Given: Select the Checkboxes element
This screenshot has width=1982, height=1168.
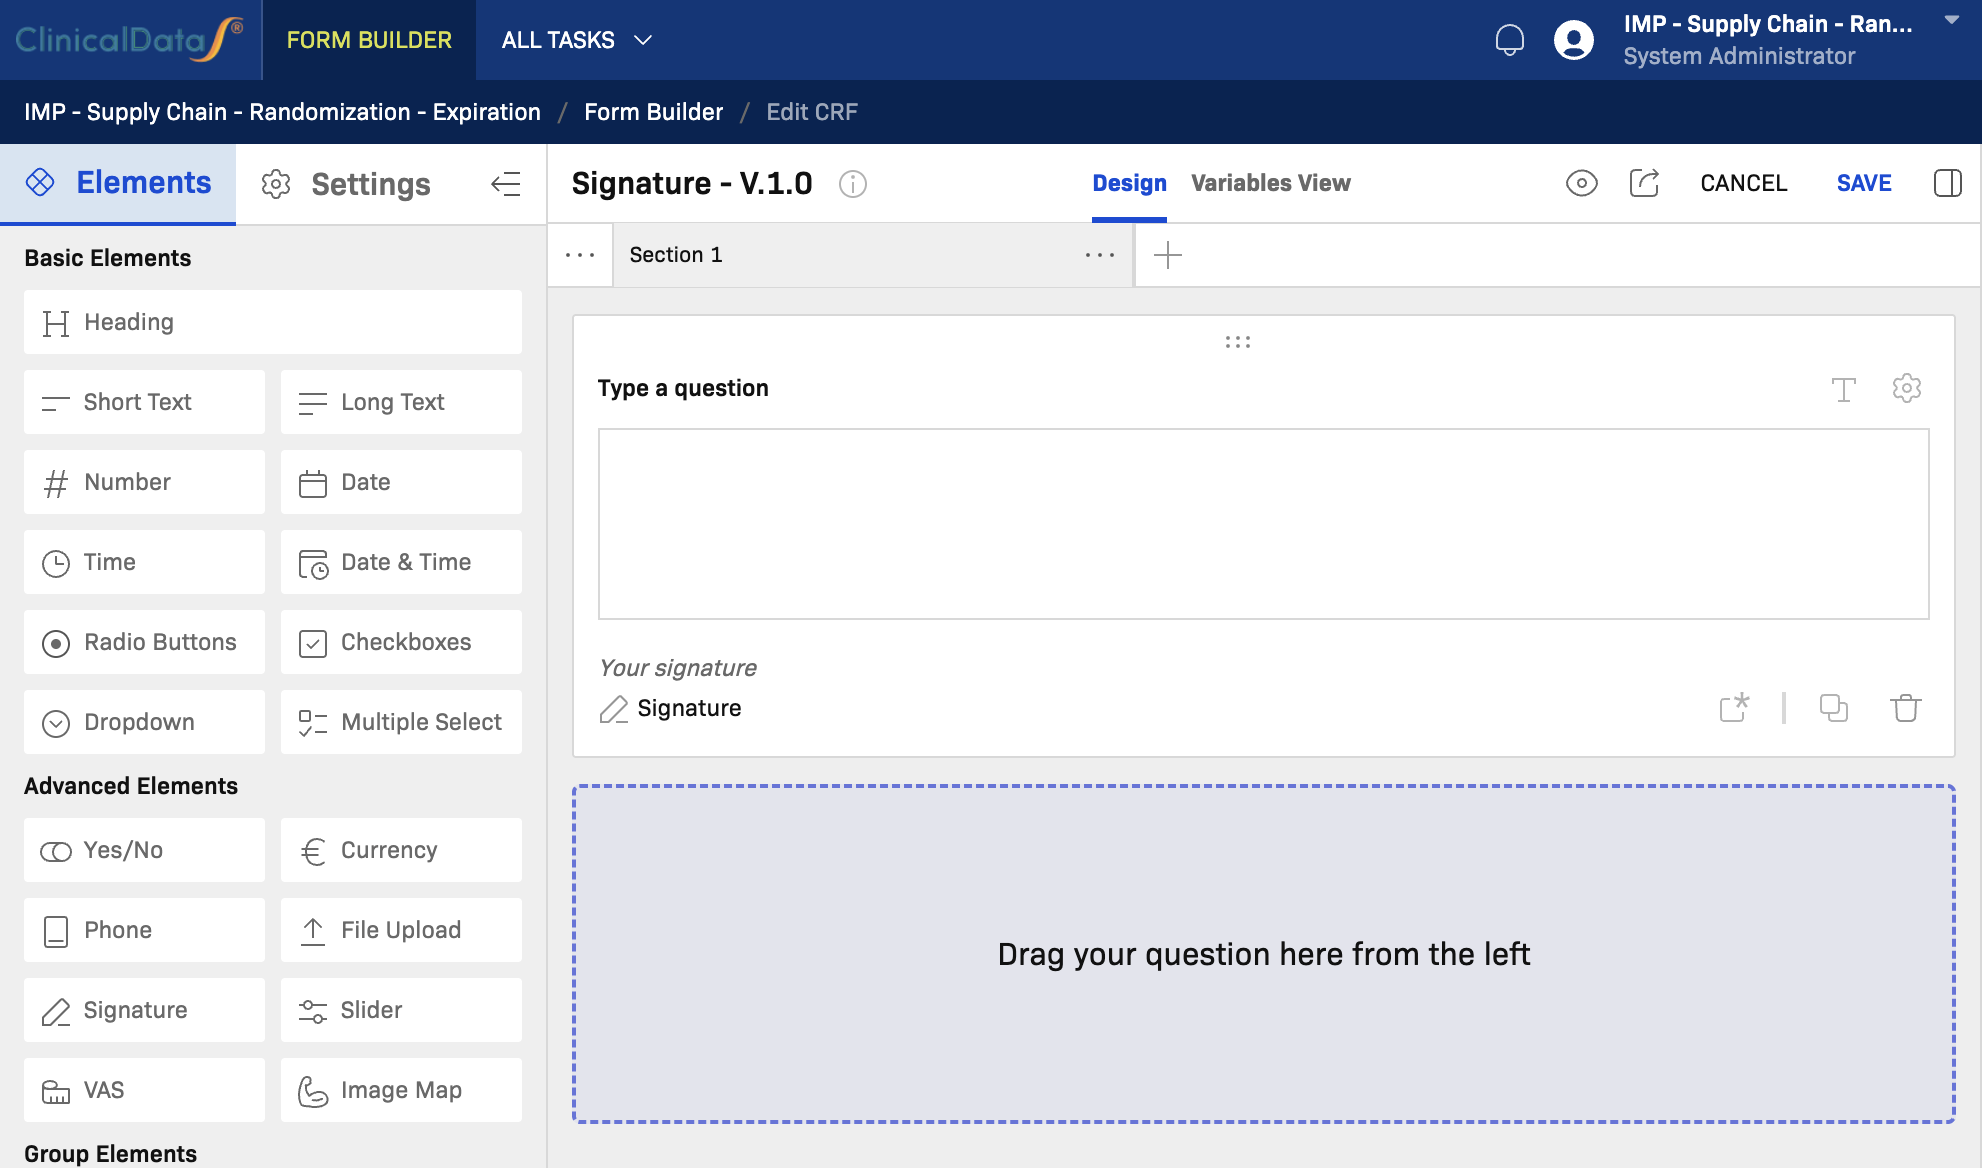Looking at the screenshot, I should pos(401,642).
